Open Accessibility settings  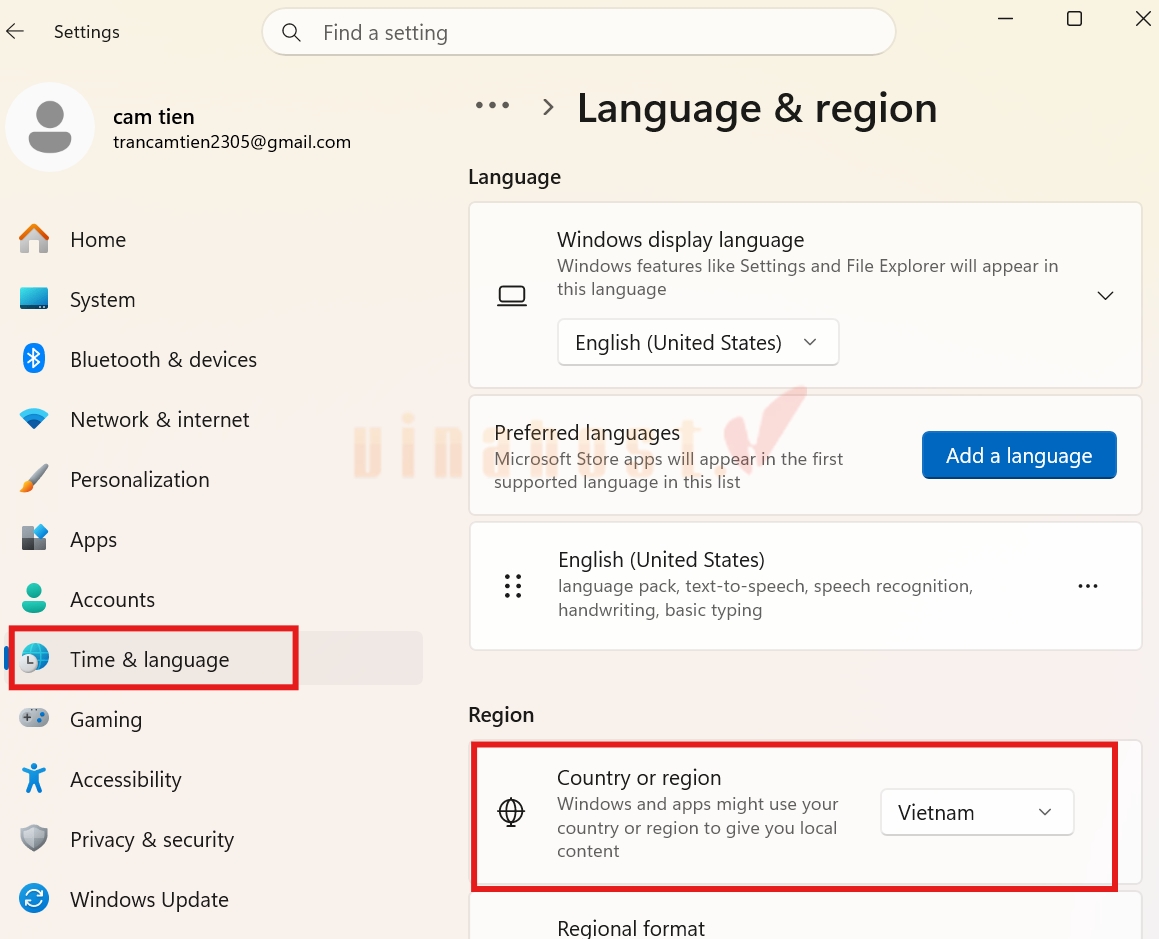tap(216, 779)
